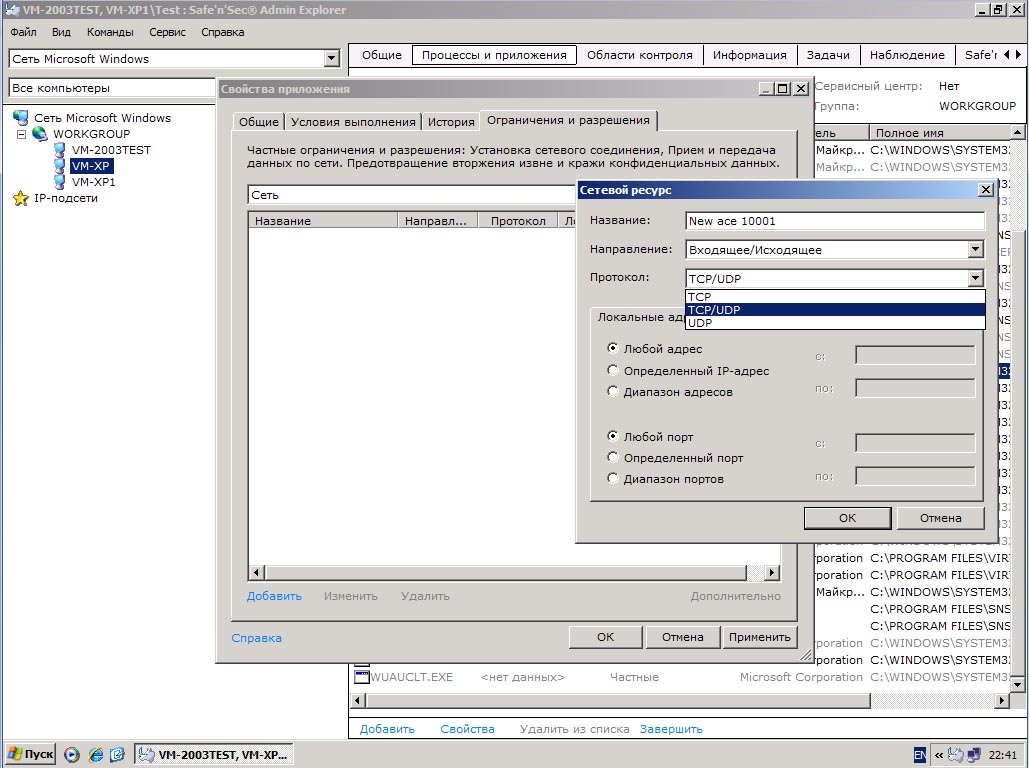Open Internet Explorer from quick launch
The image size is (1029, 768).
click(x=95, y=754)
